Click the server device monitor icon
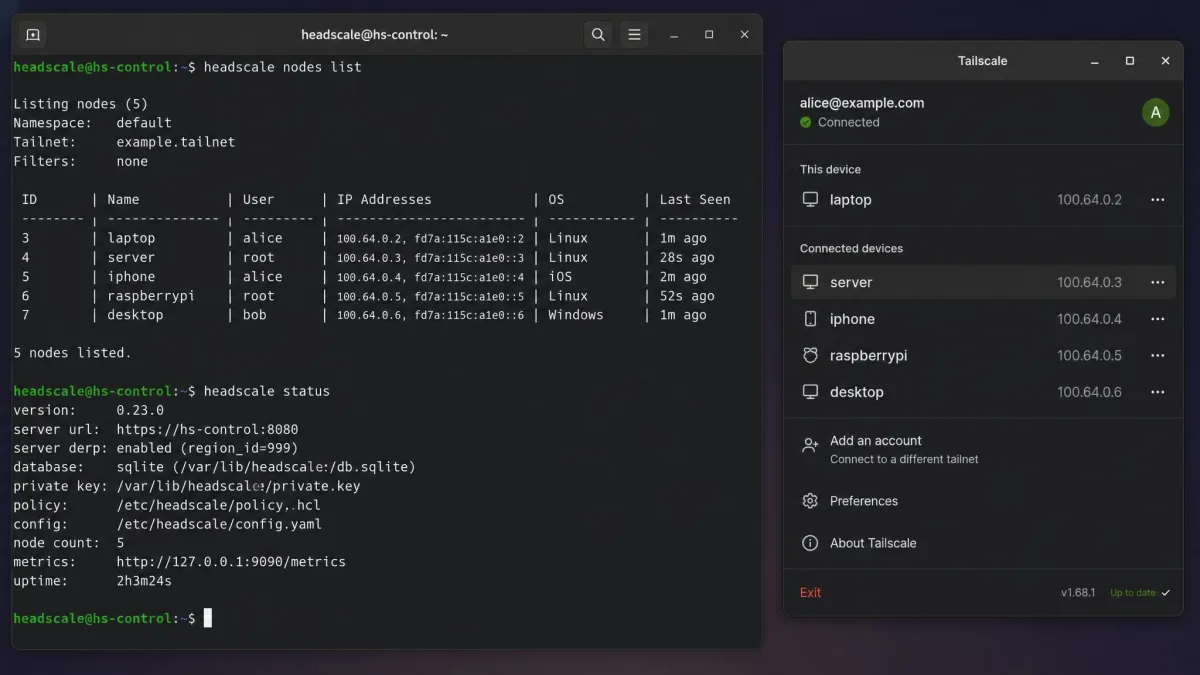The height and width of the screenshot is (675, 1200). coord(811,282)
